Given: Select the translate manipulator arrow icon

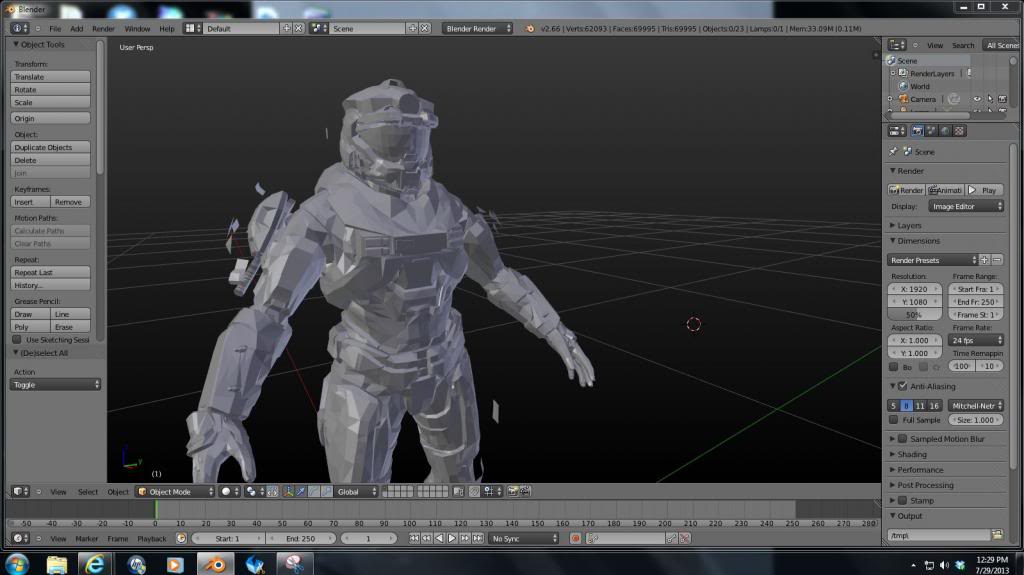Looking at the screenshot, I should [300, 491].
